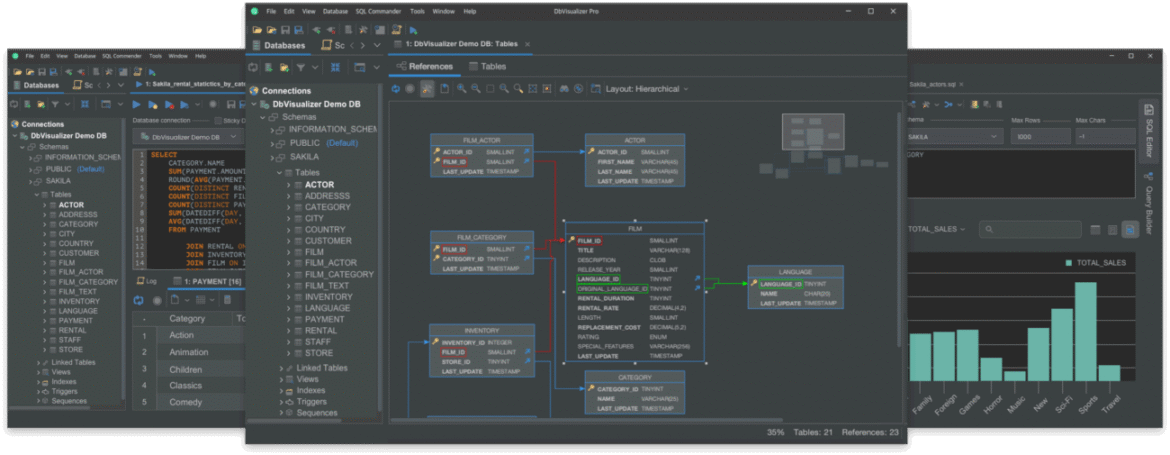Collapse the Tables node in front window tree
The image size is (1170, 455).
pyautogui.click(x=280, y=172)
